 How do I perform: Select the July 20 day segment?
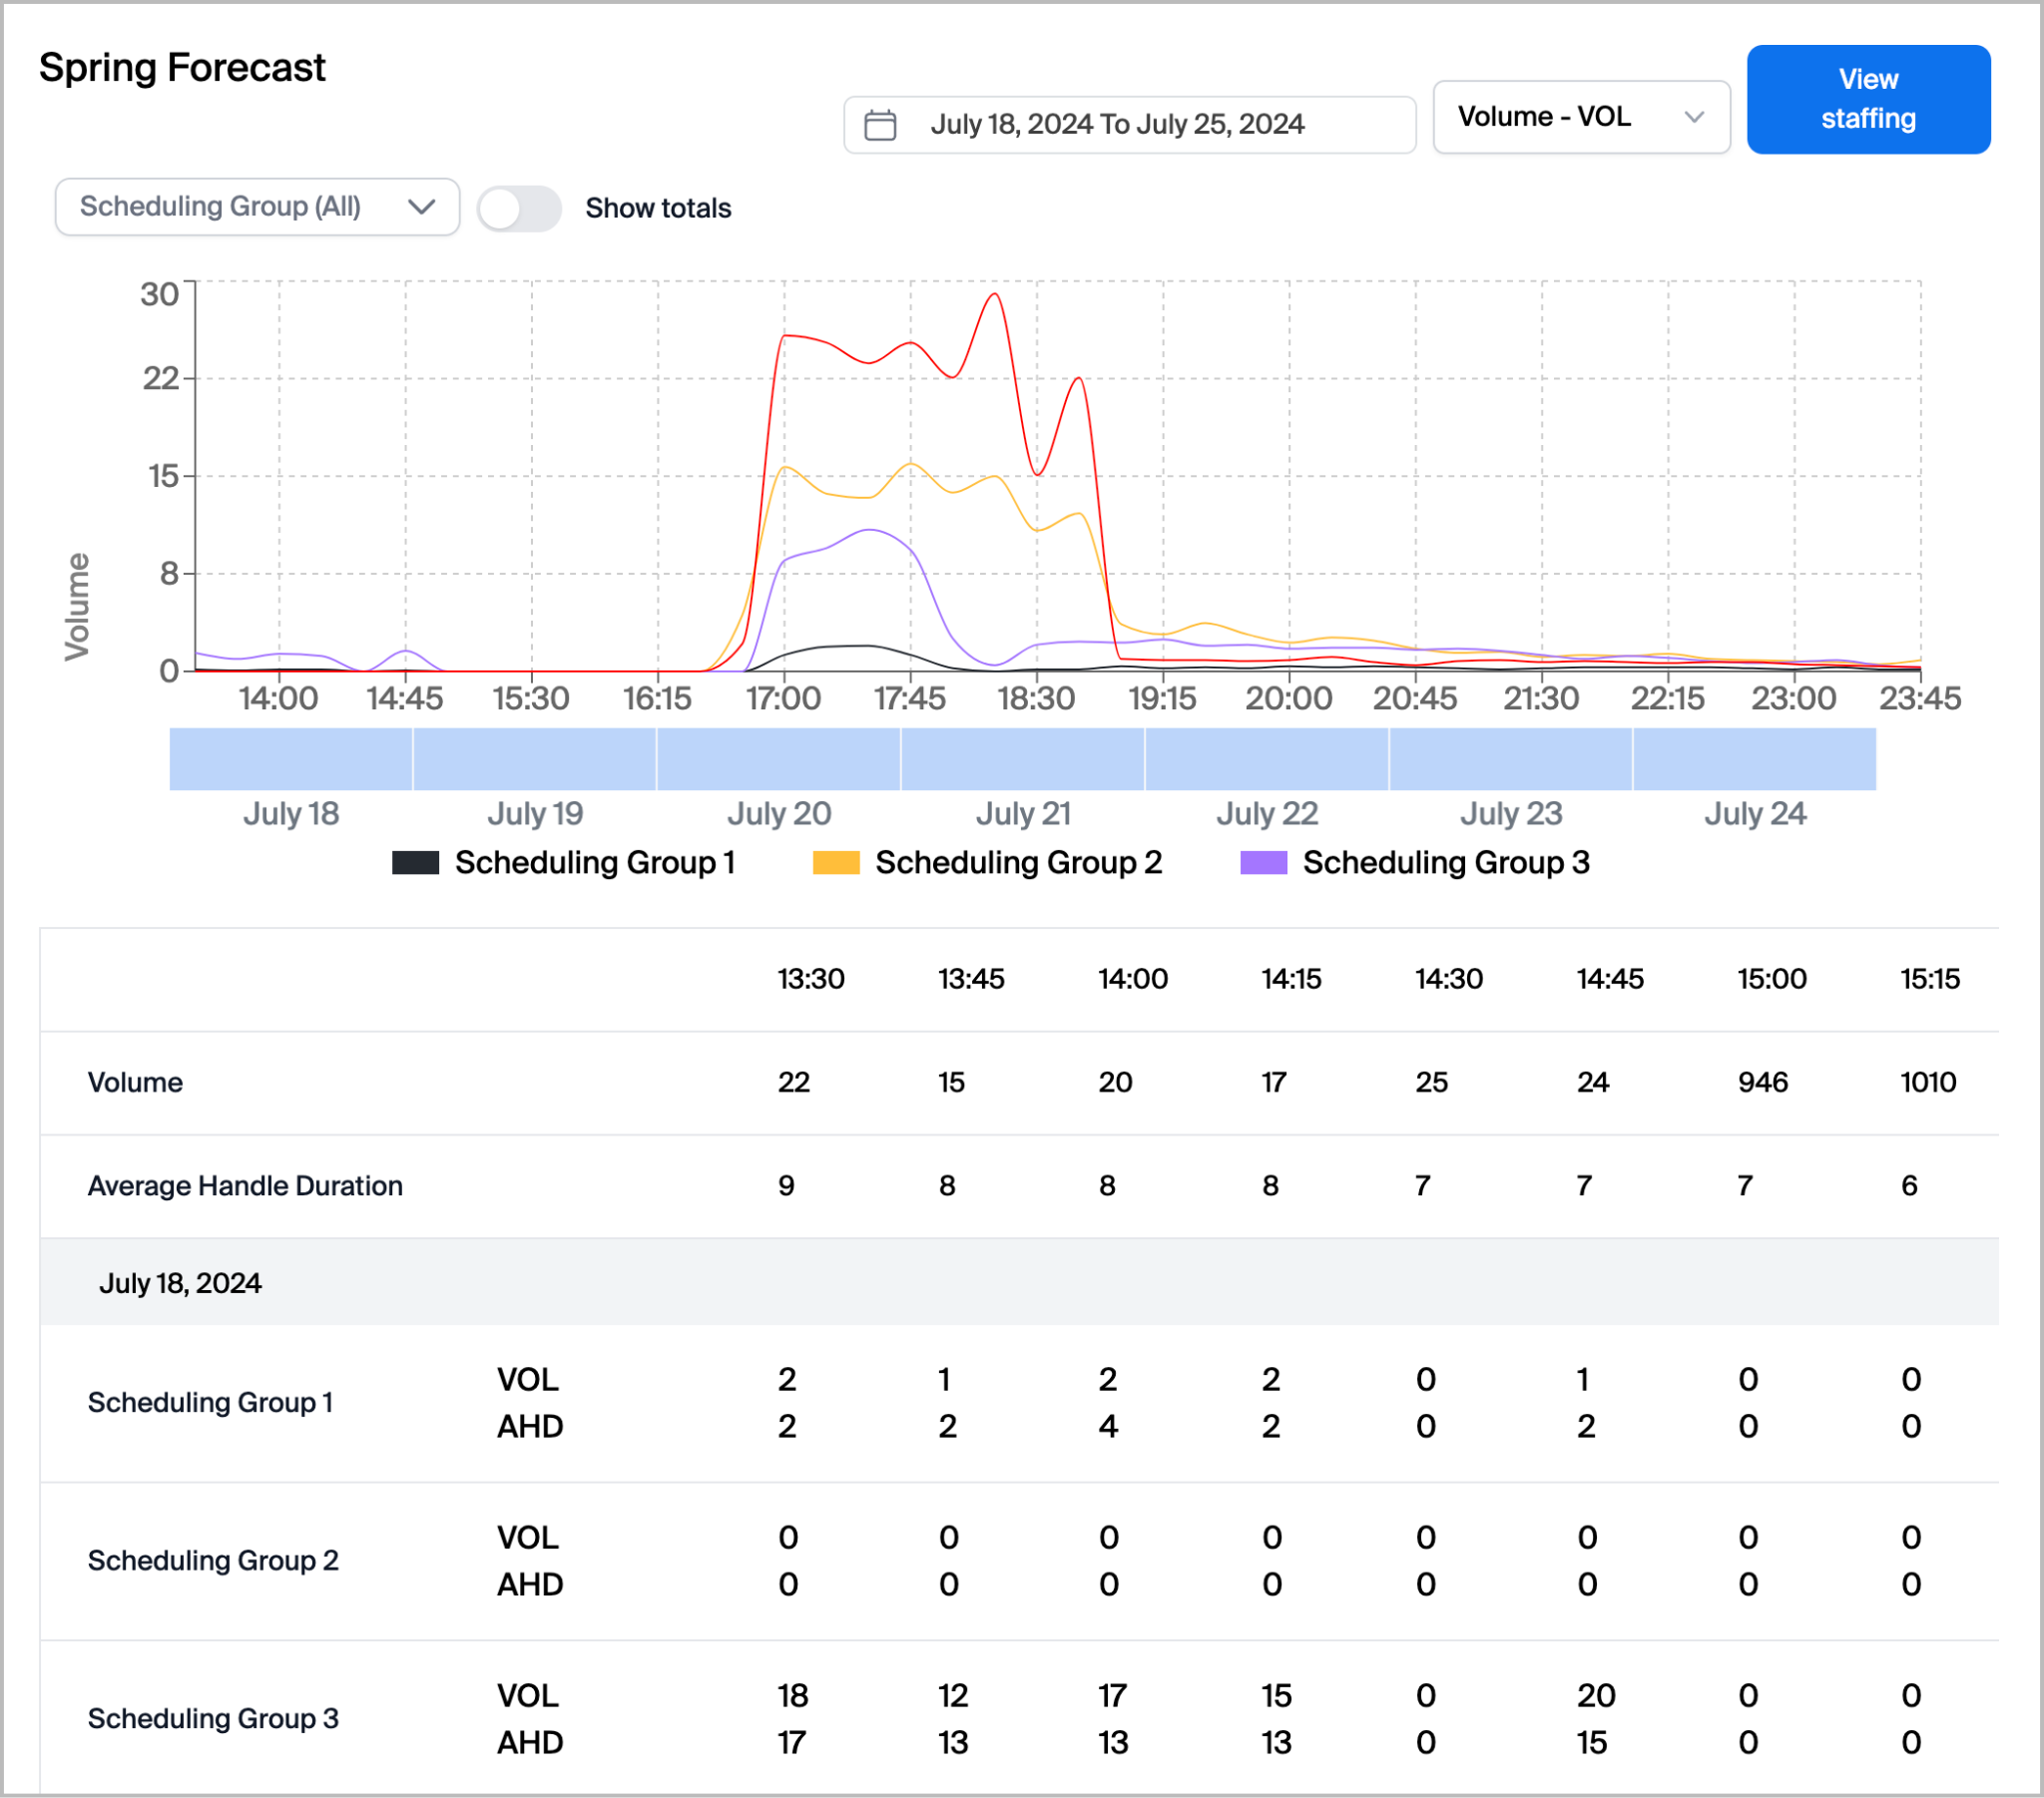click(x=778, y=759)
